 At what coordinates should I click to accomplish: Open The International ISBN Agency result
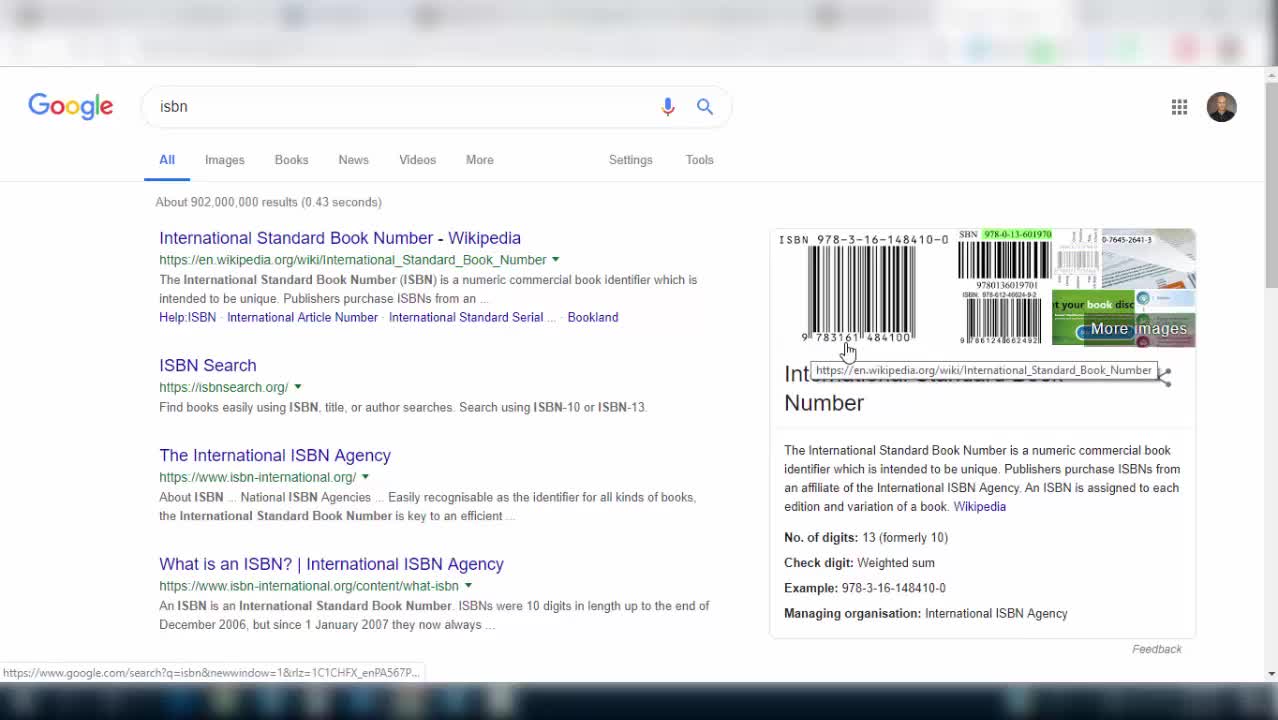click(x=275, y=455)
